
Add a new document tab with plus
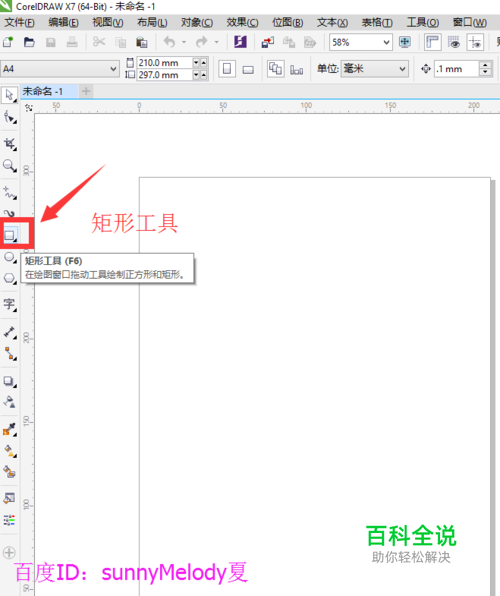(86, 91)
